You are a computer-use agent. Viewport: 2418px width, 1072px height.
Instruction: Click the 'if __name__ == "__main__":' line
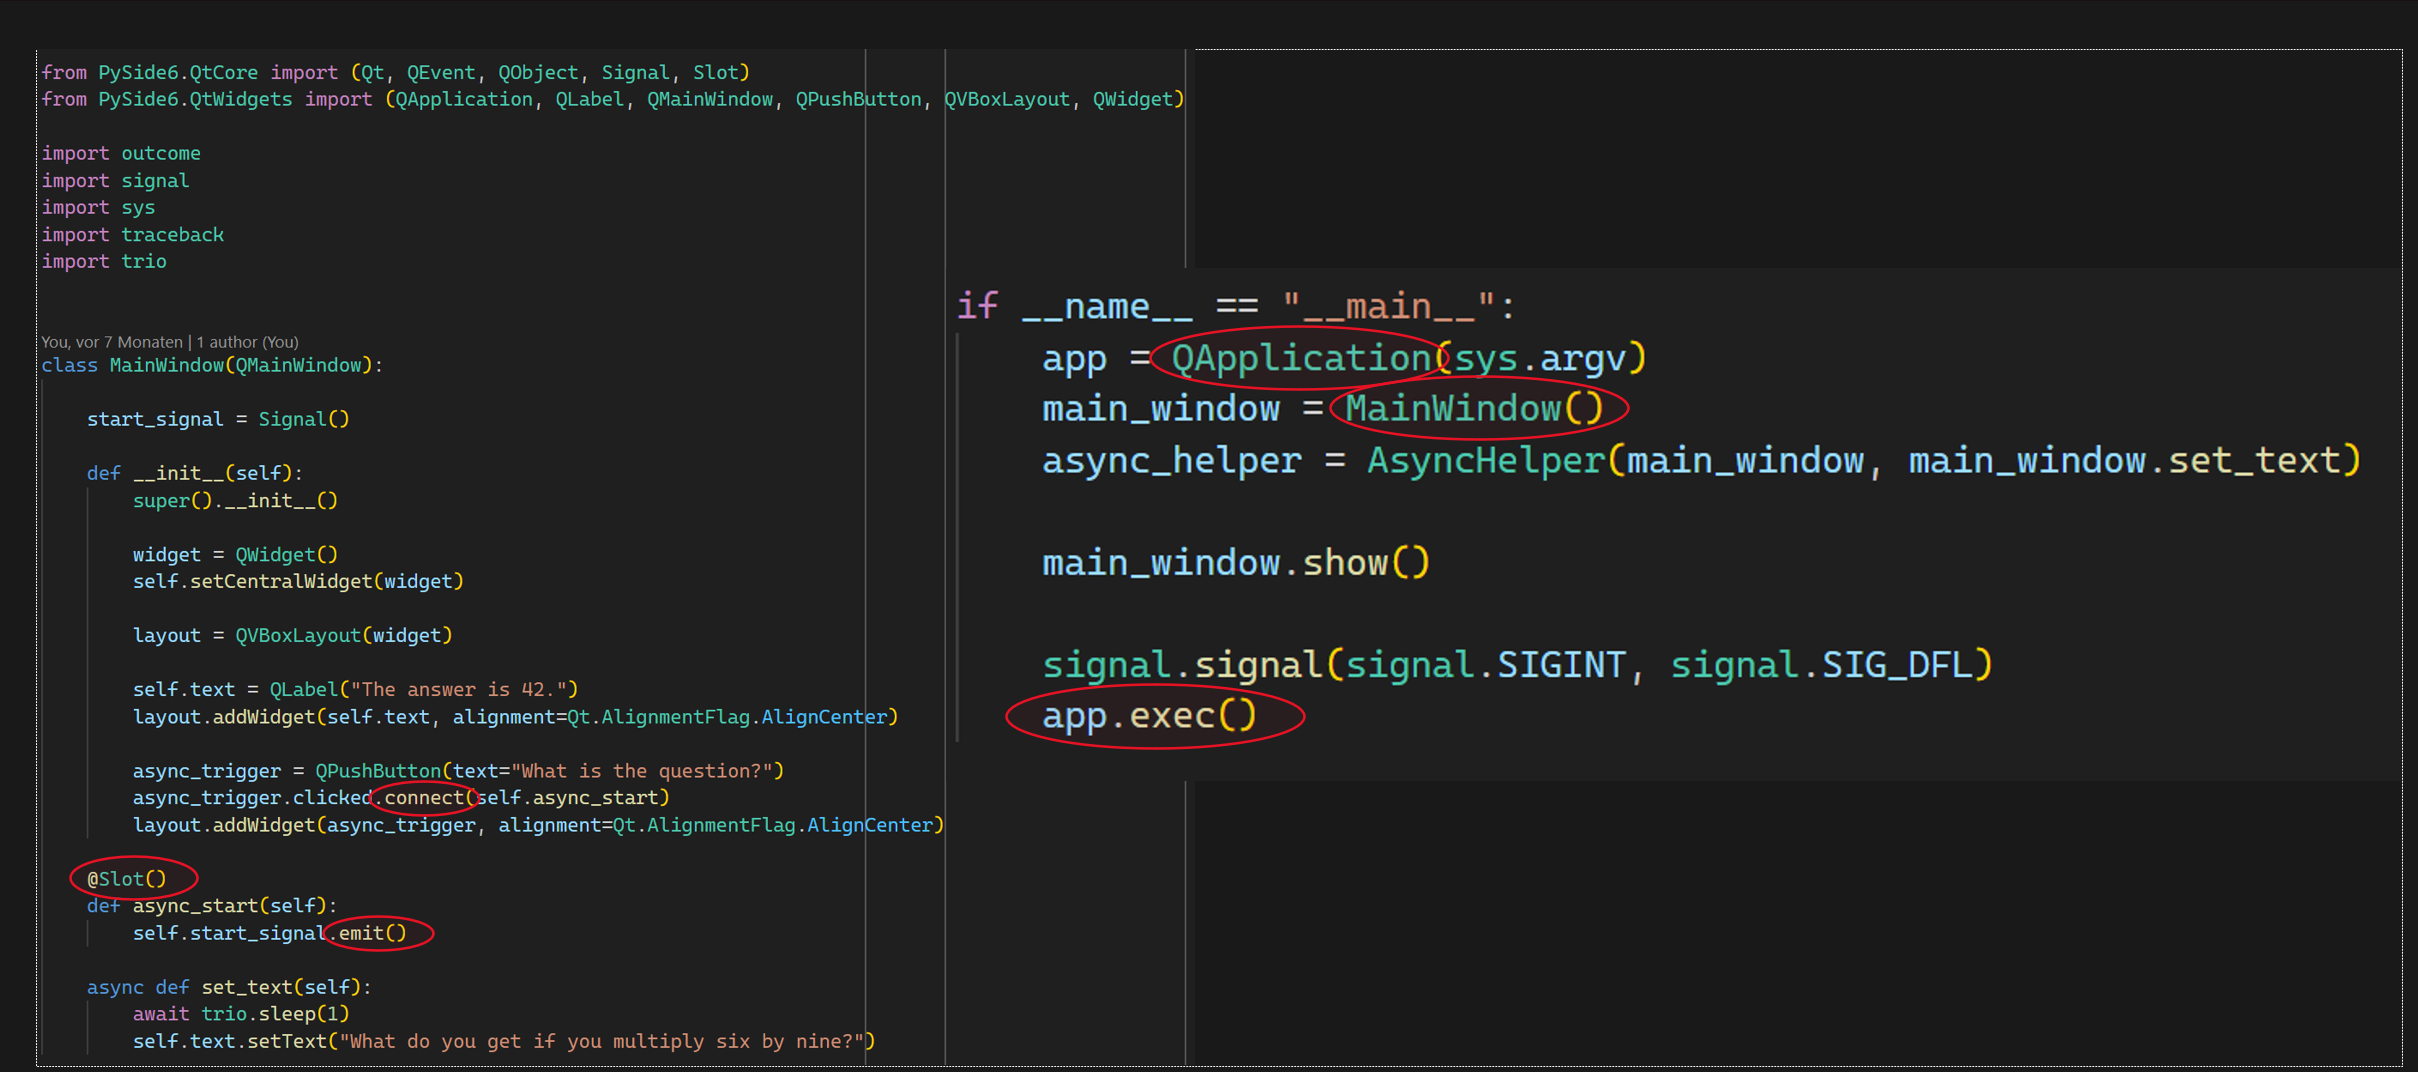tap(1236, 306)
